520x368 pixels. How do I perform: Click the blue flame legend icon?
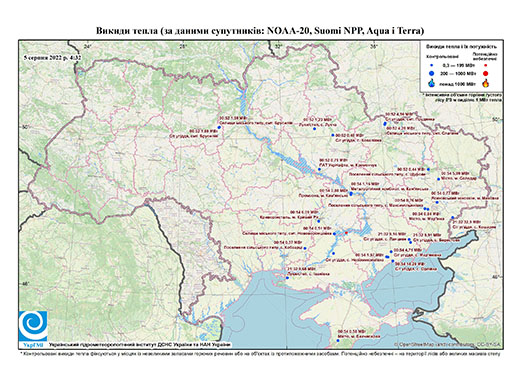click(432, 83)
